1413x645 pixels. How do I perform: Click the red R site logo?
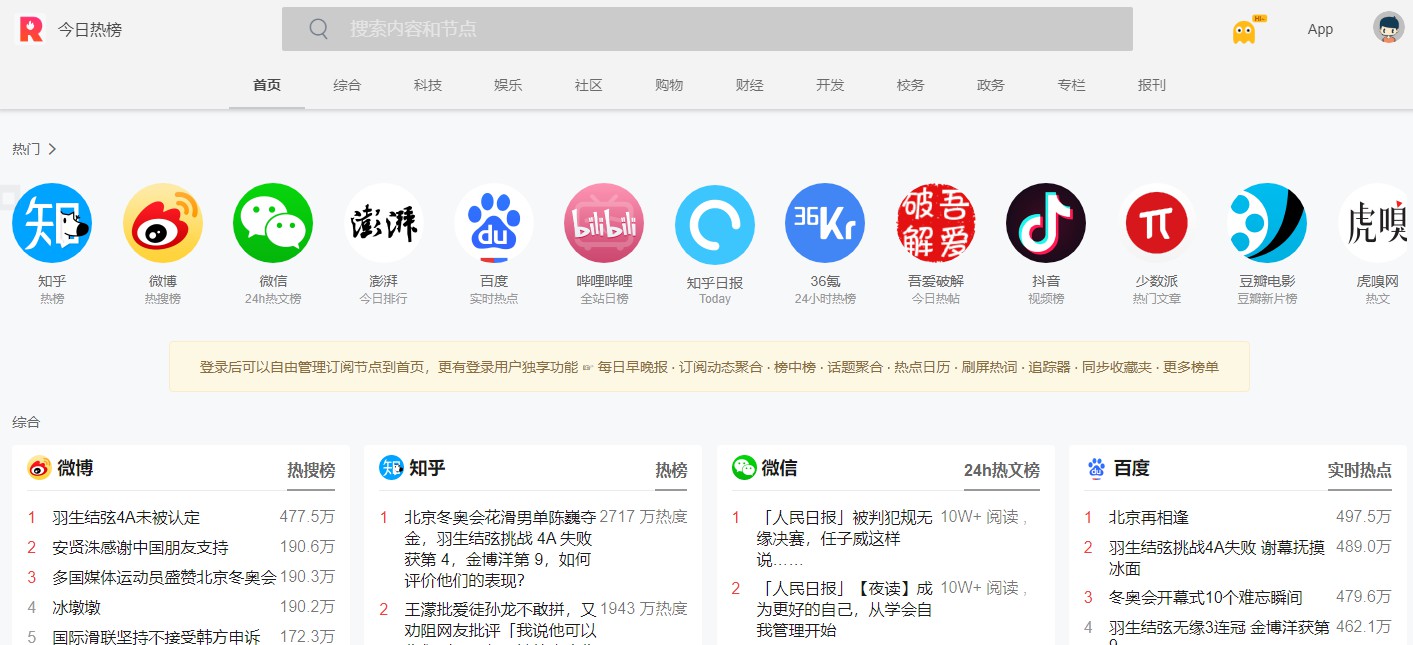click(31, 29)
